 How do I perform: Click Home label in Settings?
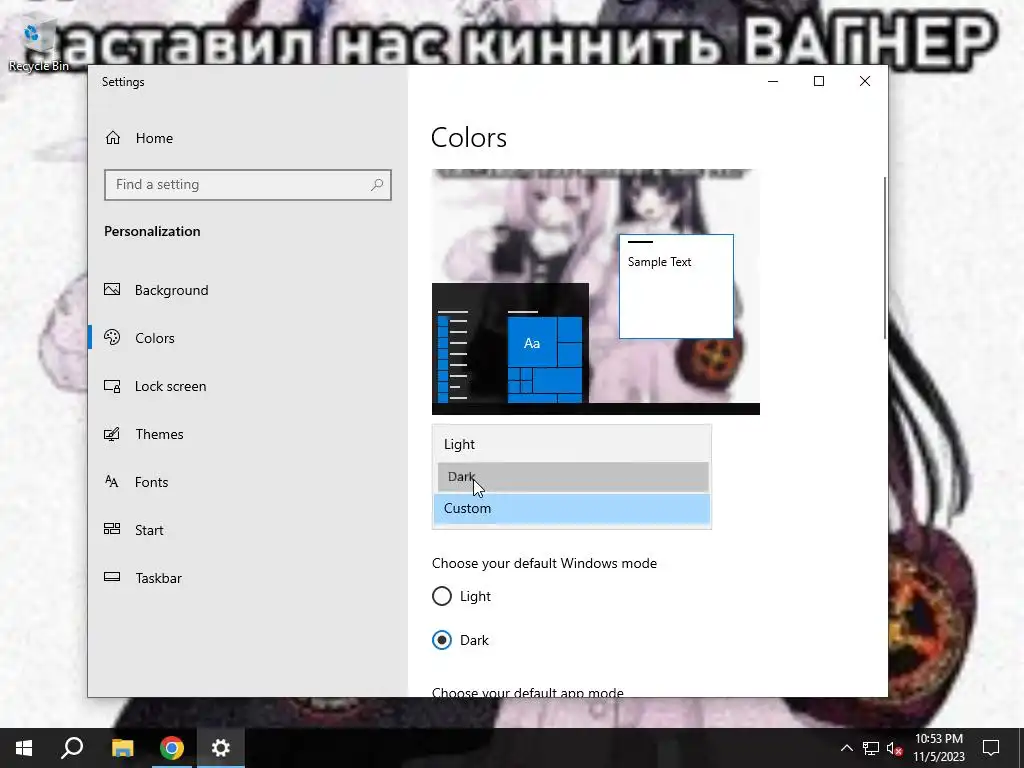(154, 138)
